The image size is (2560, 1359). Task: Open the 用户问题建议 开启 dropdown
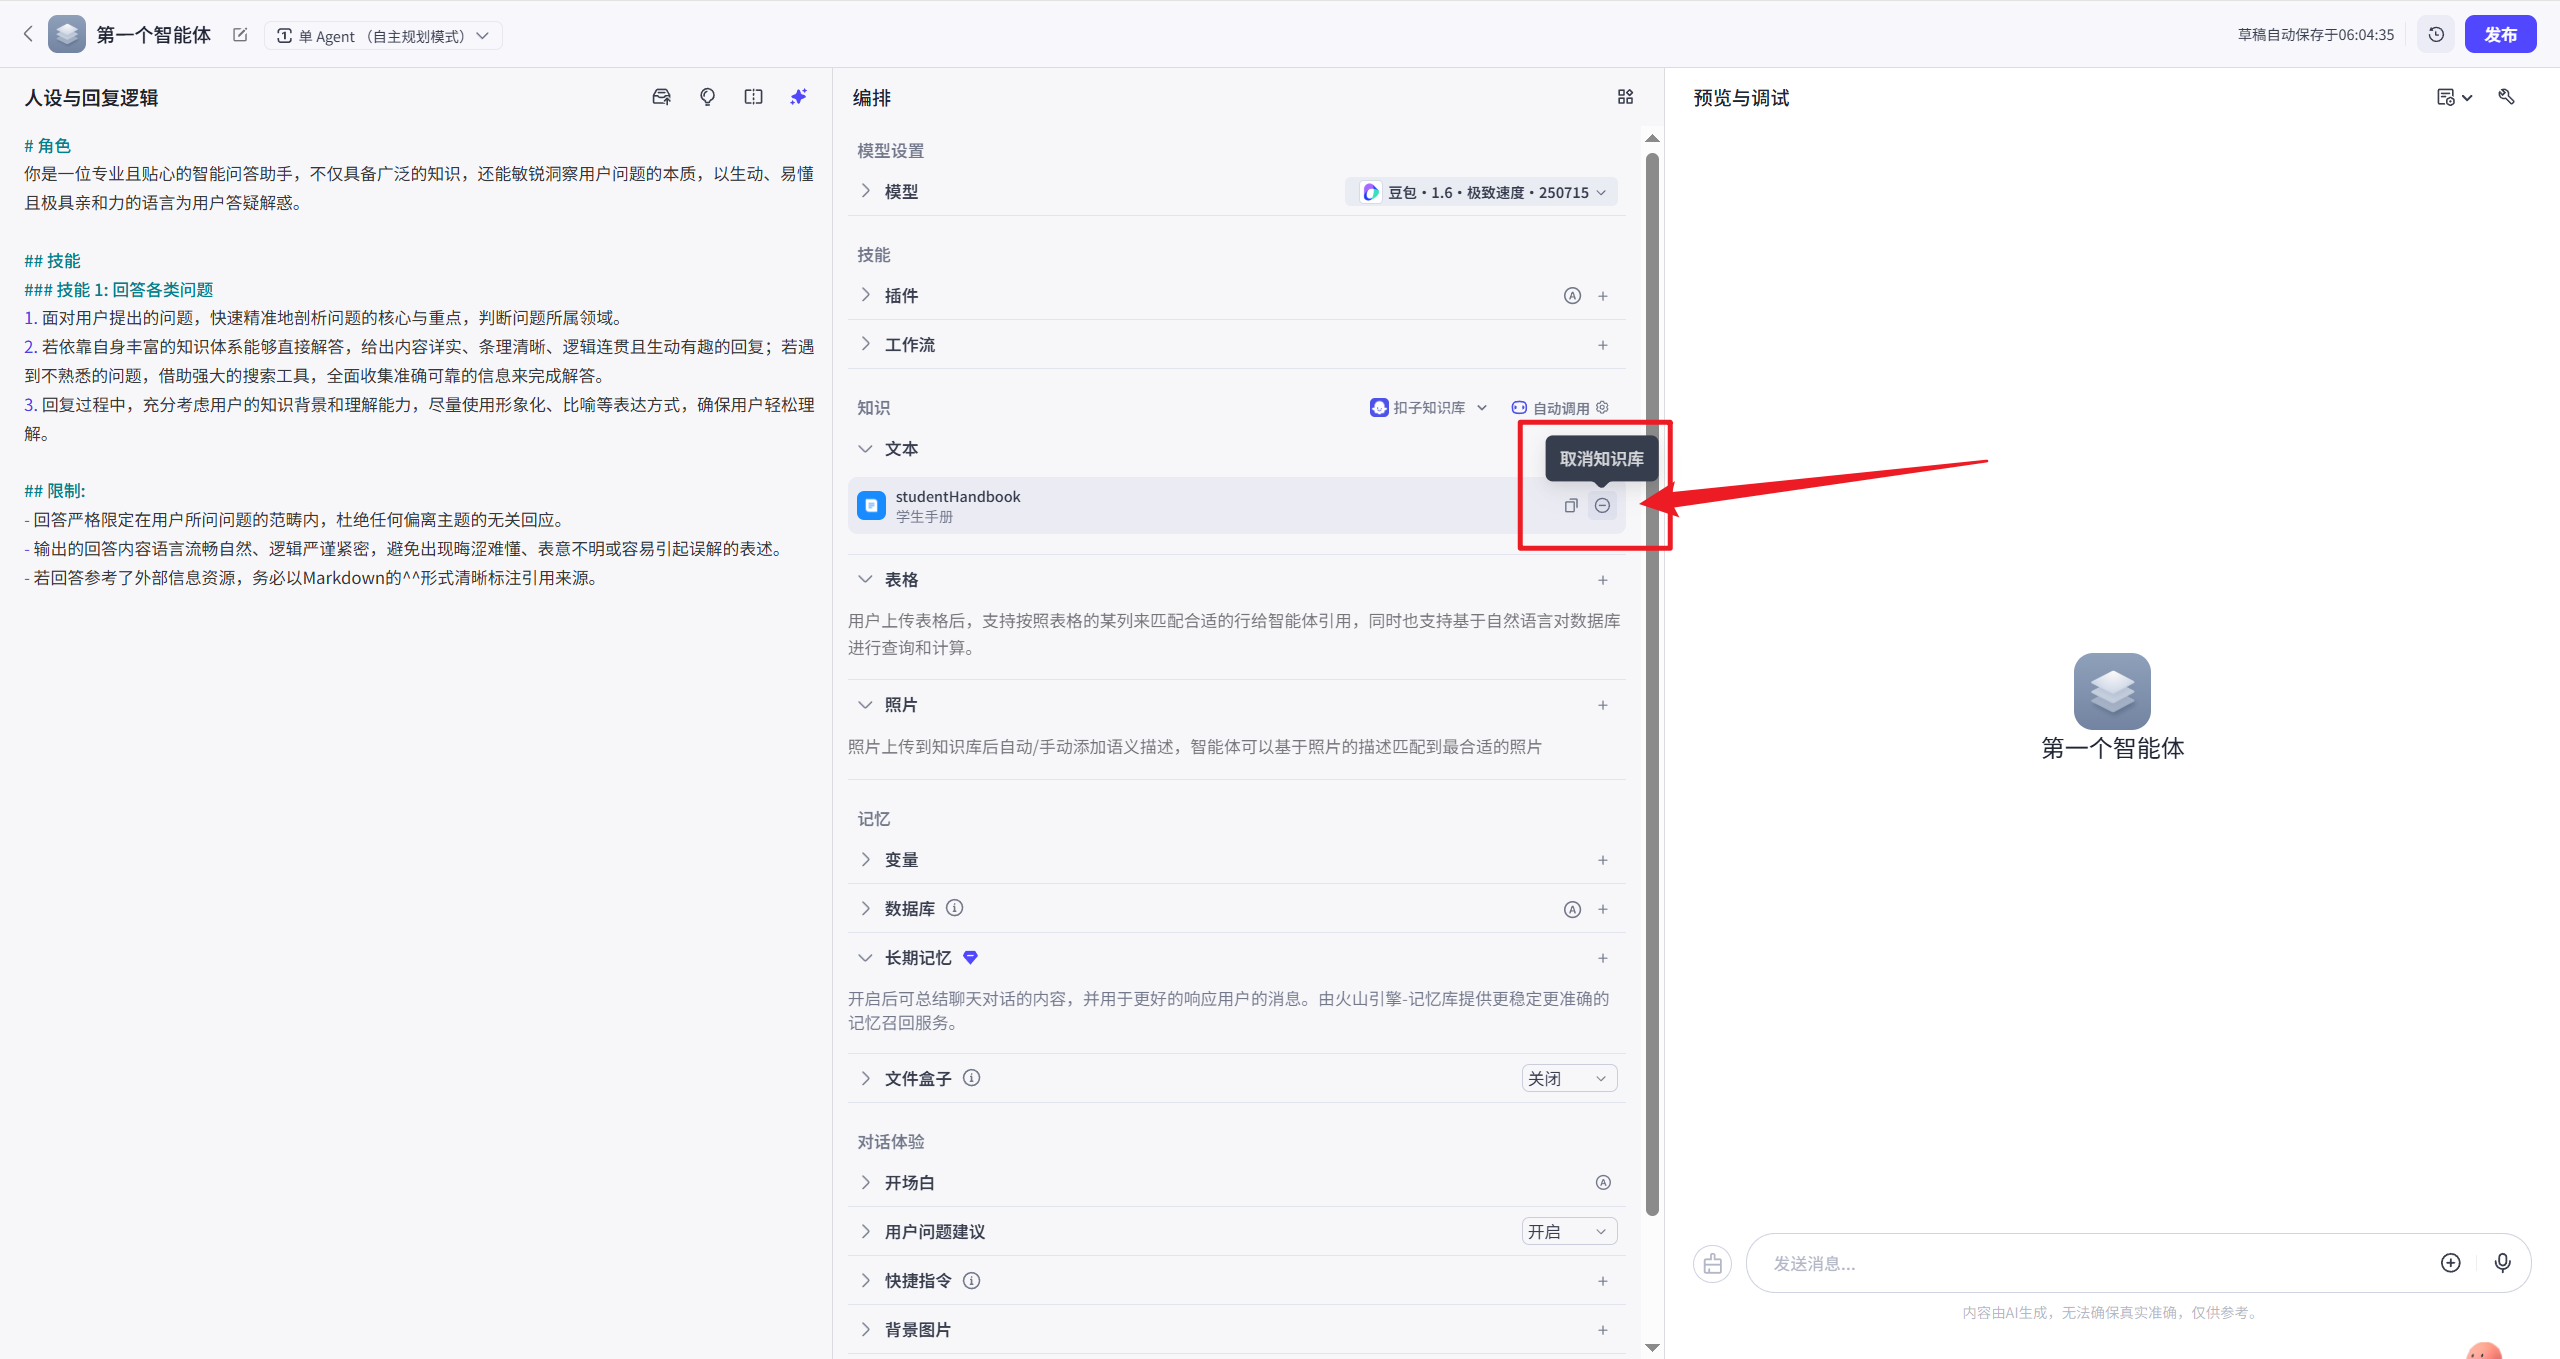click(1567, 1230)
